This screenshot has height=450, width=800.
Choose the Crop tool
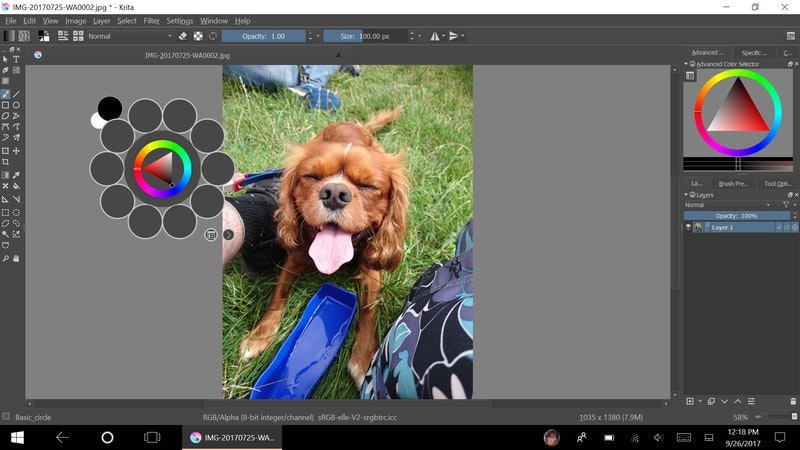(x=6, y=162)
